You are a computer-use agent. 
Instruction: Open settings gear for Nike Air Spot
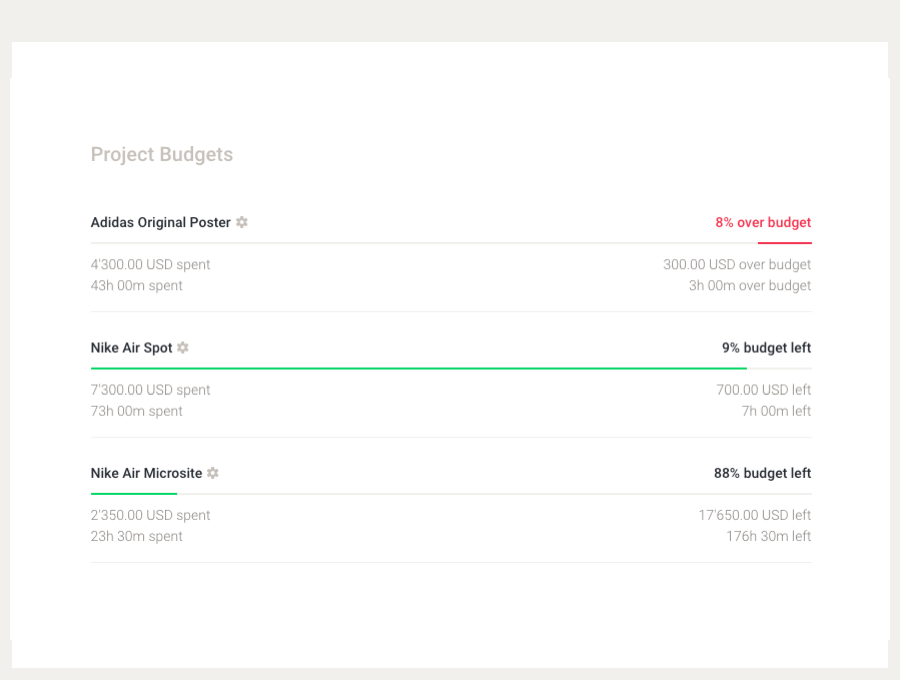pos(182,347)
